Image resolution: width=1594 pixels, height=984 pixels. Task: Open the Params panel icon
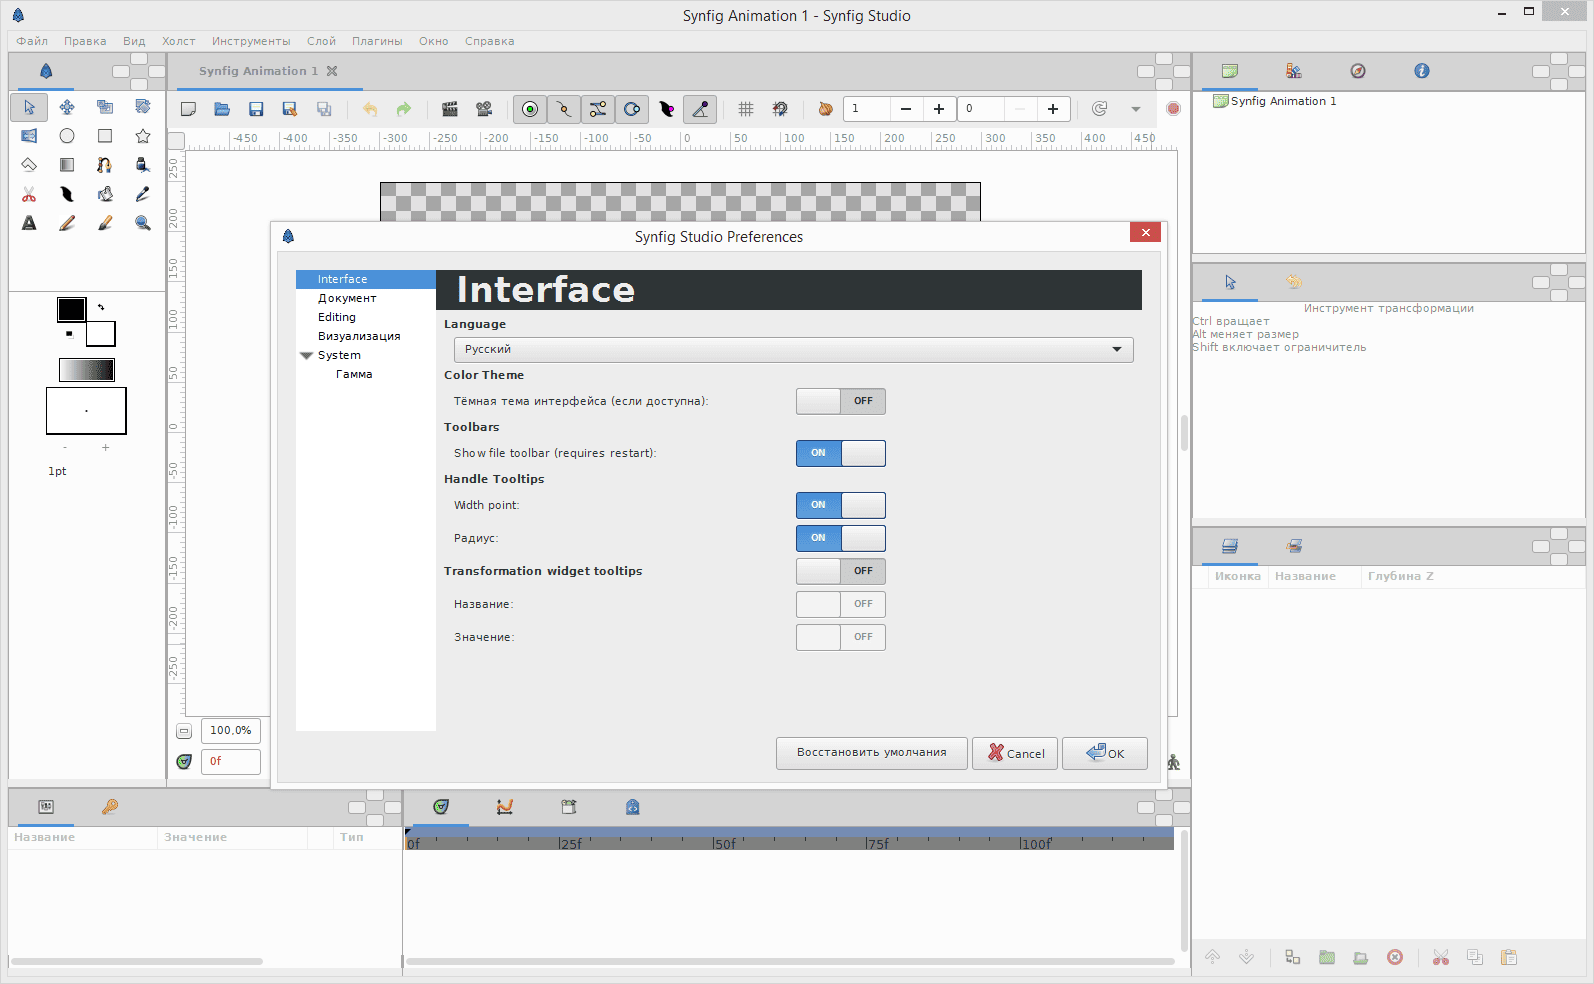pos(46,807)
